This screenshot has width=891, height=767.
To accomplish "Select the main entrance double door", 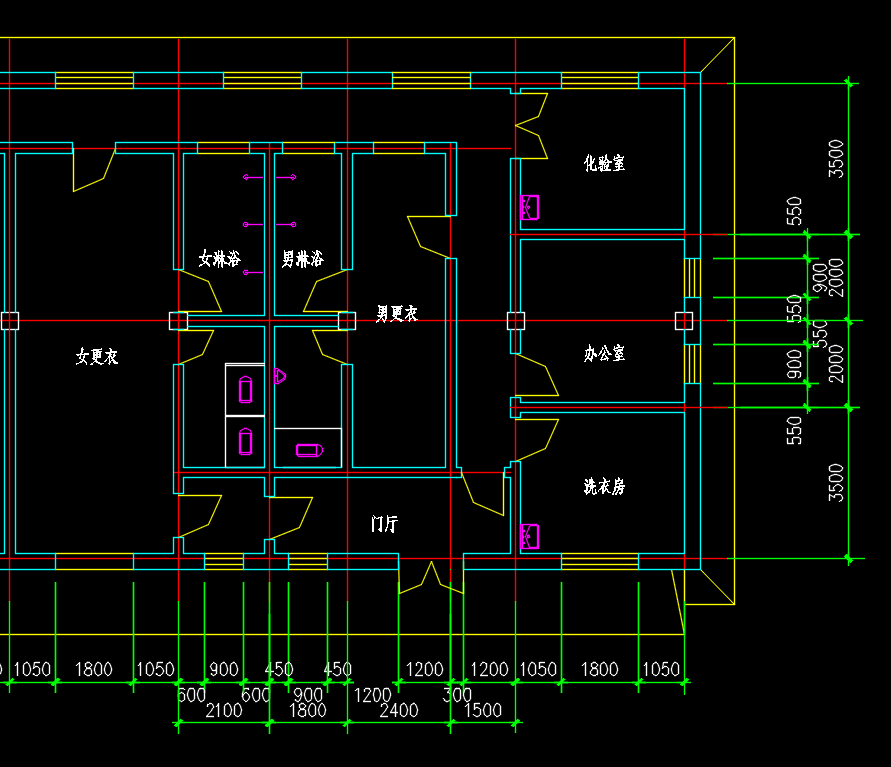I will pos(431,577).
